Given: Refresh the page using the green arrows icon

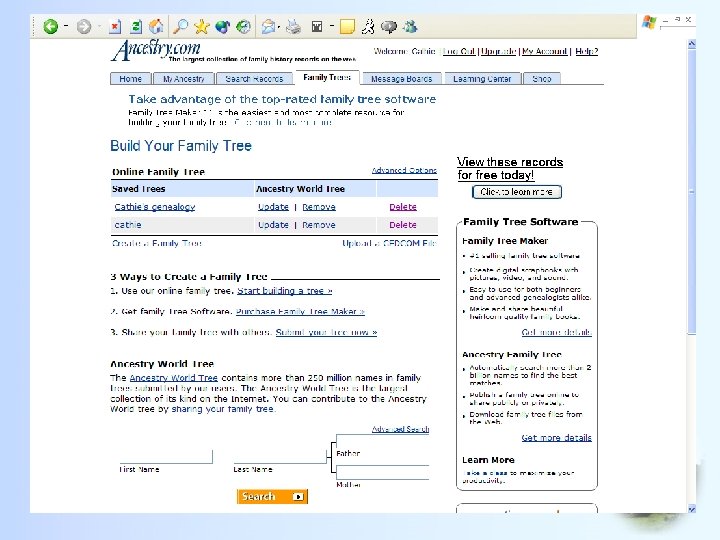Looking at the screenshot, I should click(x=136, y=27).
